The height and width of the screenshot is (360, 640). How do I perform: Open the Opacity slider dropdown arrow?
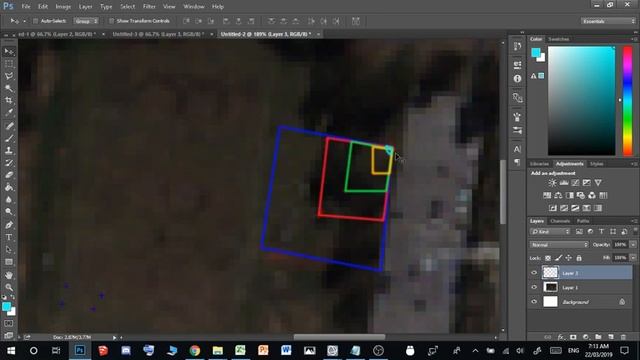pos(633,244)
